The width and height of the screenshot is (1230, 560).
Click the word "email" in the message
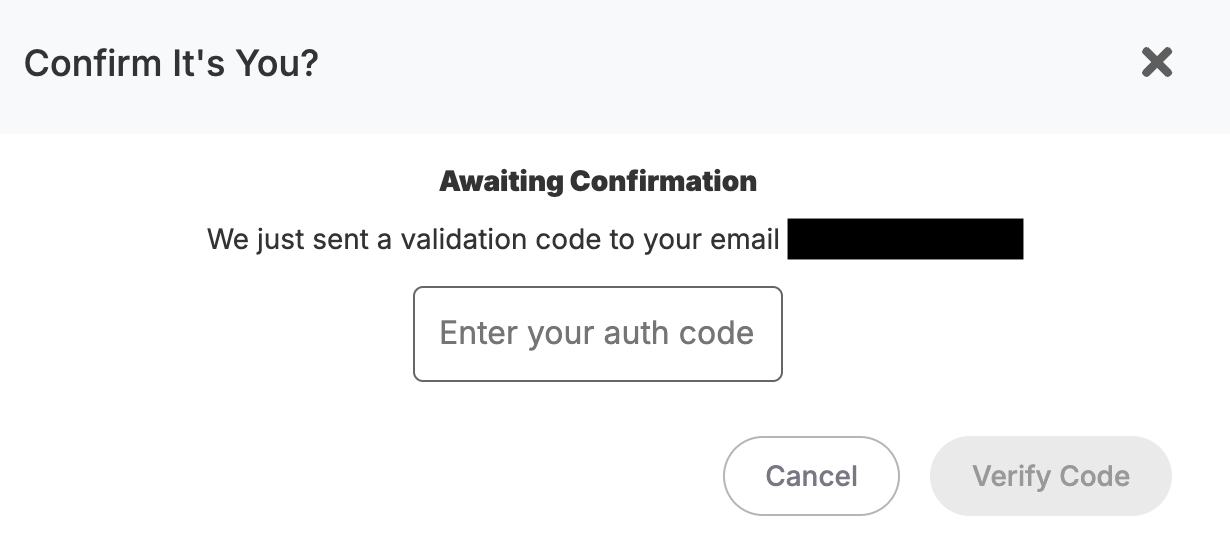click(x=742, y=241)
